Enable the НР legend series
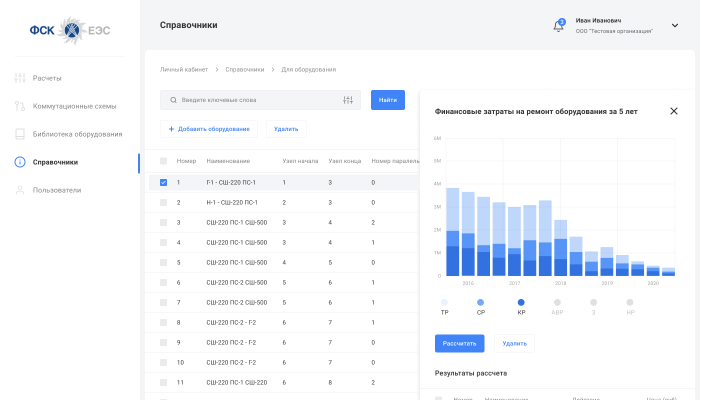The width and height of the screenshot is (701, 401). (630, 307)
